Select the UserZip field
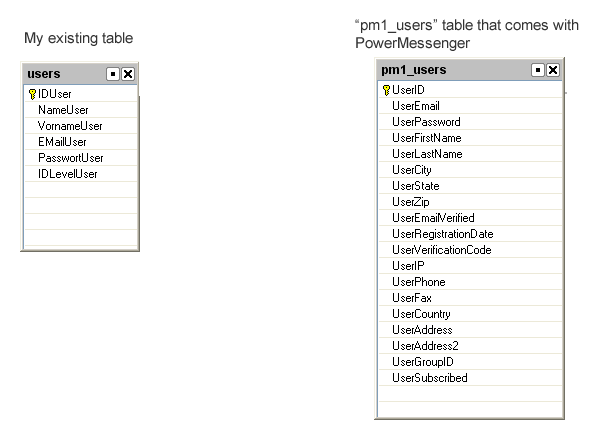Viewport: 600px width, 424px height. [x=470, y=202]
